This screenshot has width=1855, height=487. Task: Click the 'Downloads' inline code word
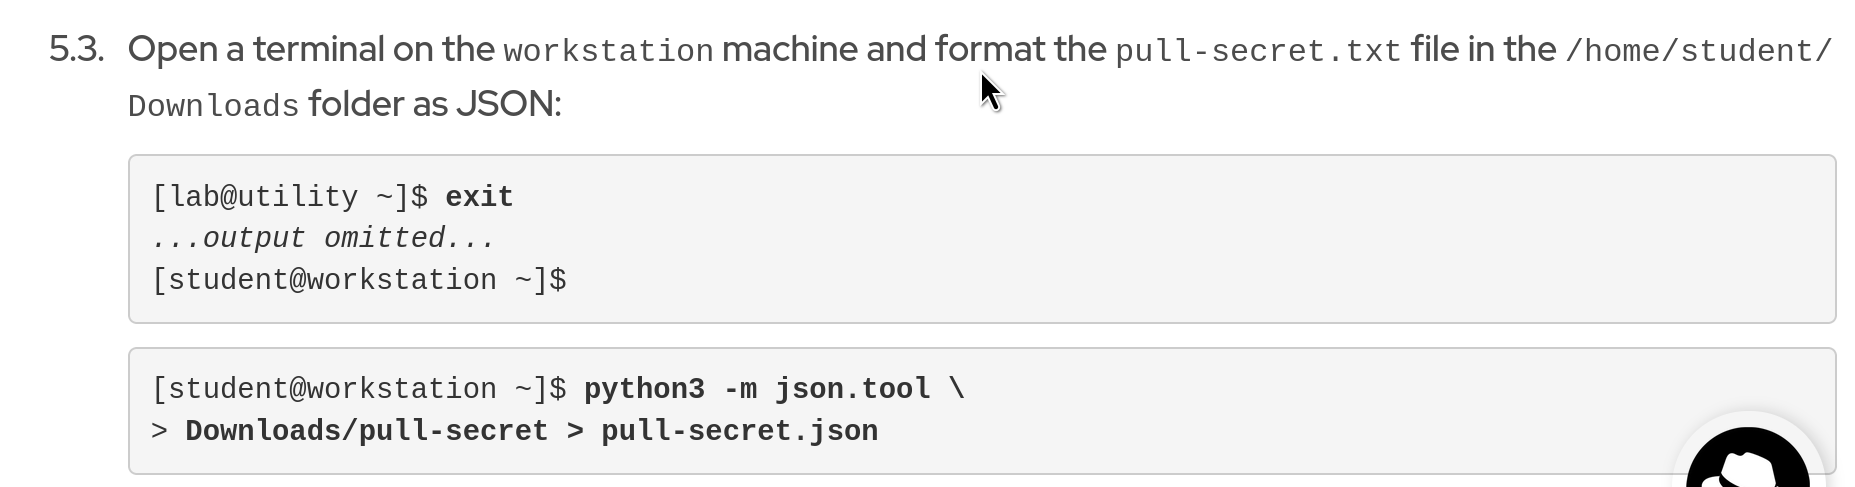tap(213, 106)
